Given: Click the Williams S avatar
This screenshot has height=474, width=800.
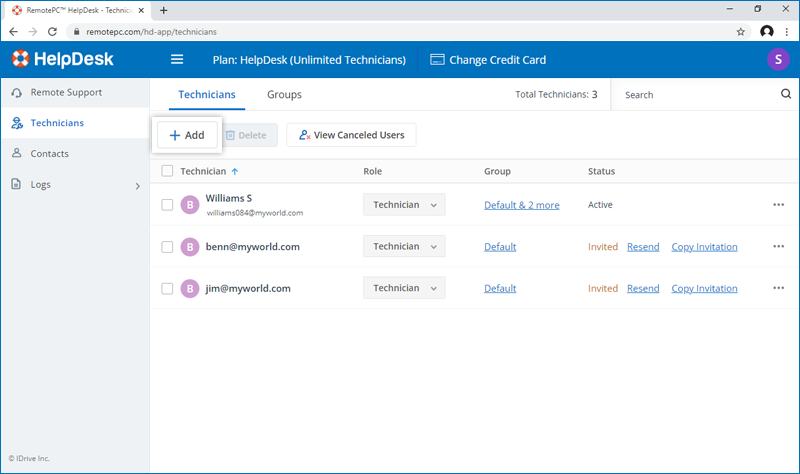Looking at the screenshot, I should point(190,205).
